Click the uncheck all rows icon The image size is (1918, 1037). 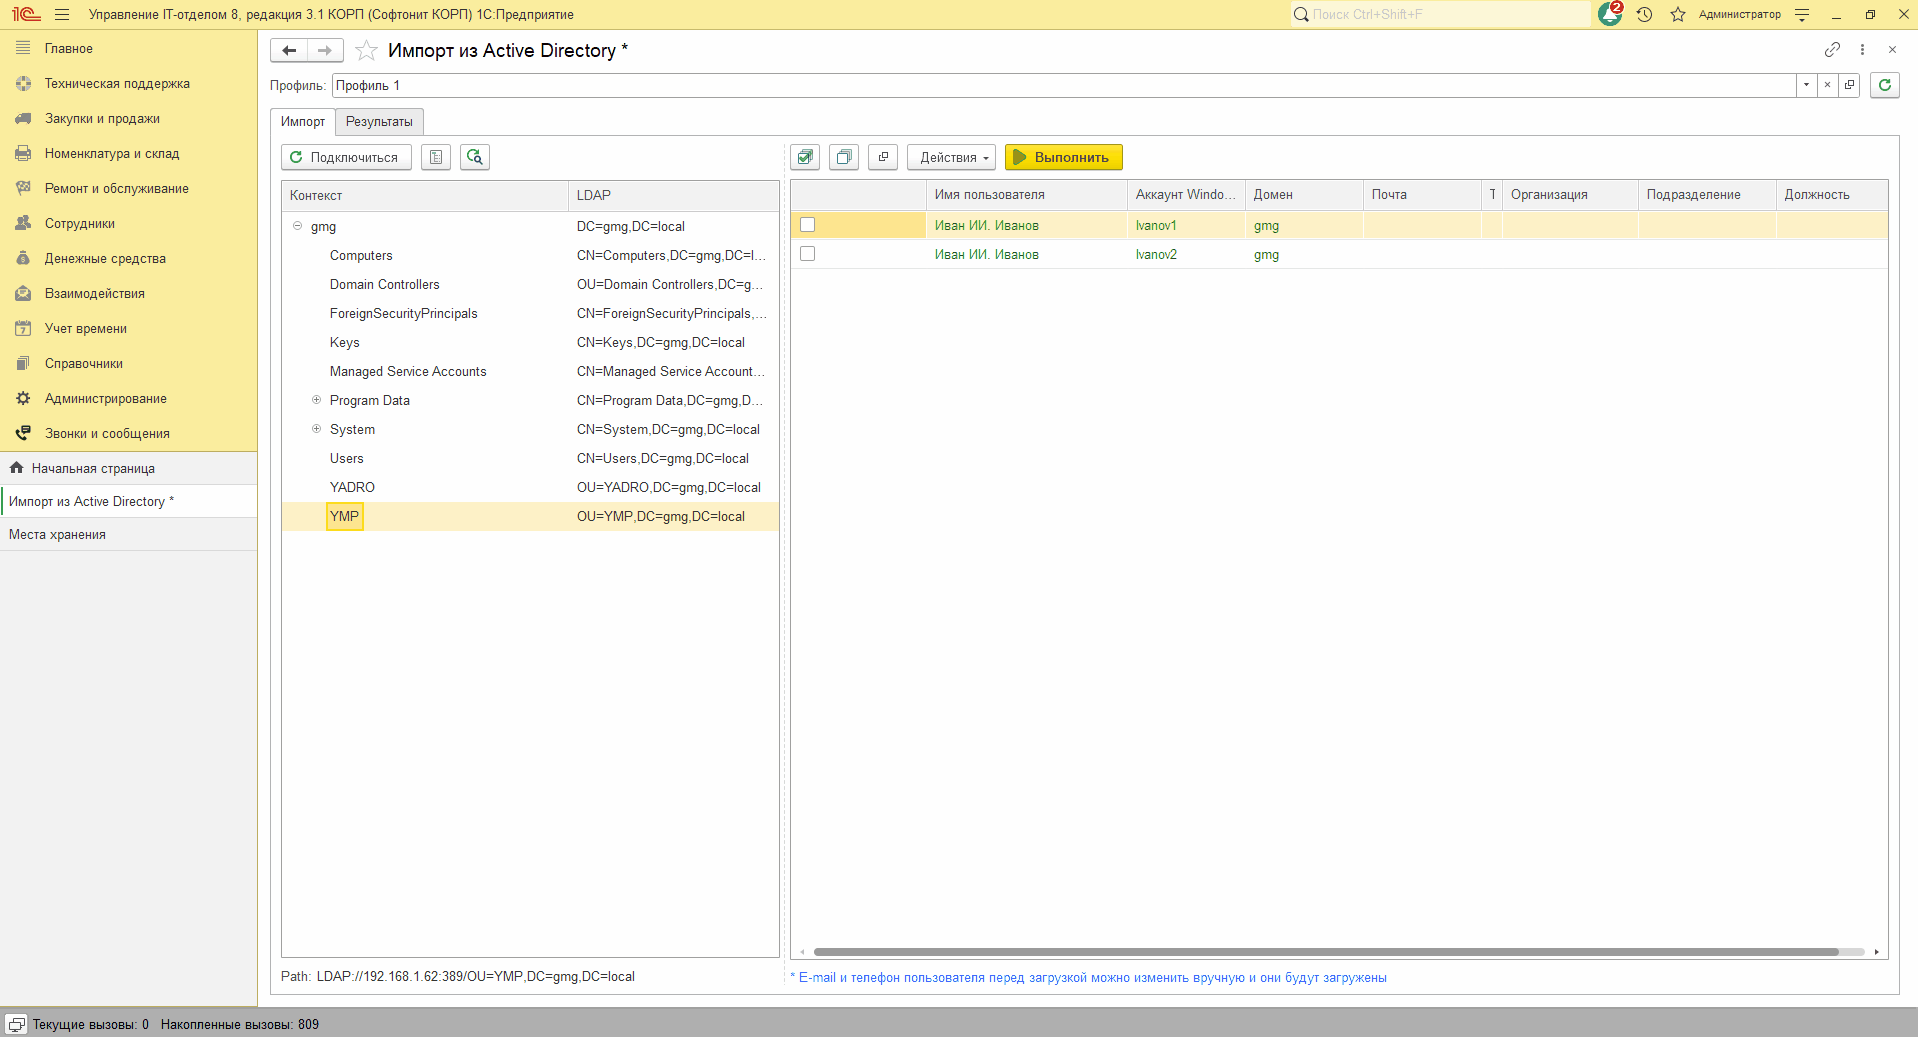click(844, 157)
